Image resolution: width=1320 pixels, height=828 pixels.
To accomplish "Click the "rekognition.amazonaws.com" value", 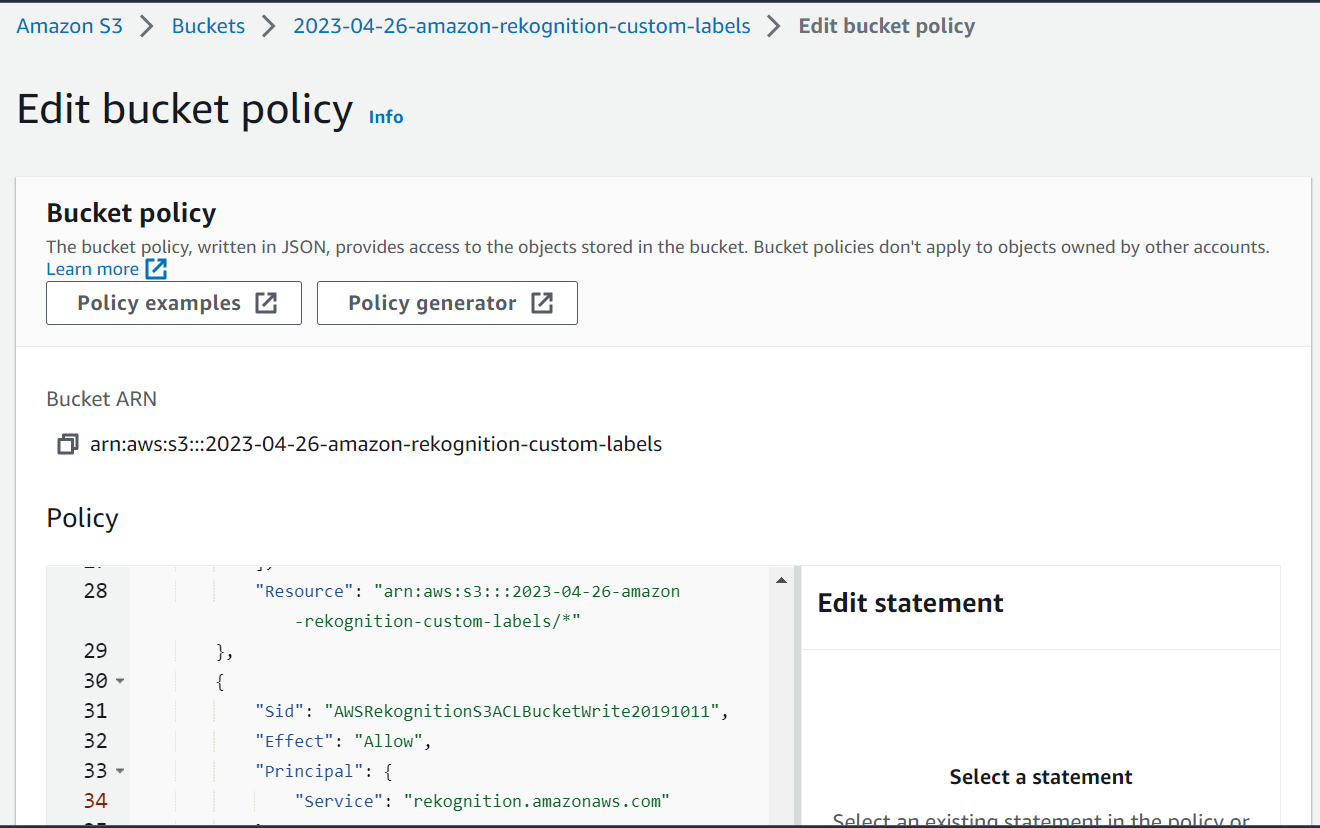I will click(536, 801).
